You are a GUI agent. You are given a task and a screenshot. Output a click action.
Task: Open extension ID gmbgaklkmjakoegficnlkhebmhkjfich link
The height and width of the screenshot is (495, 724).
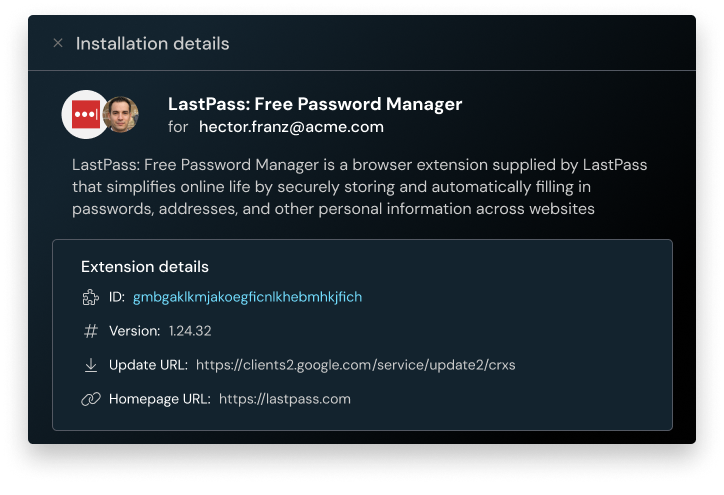247,296
